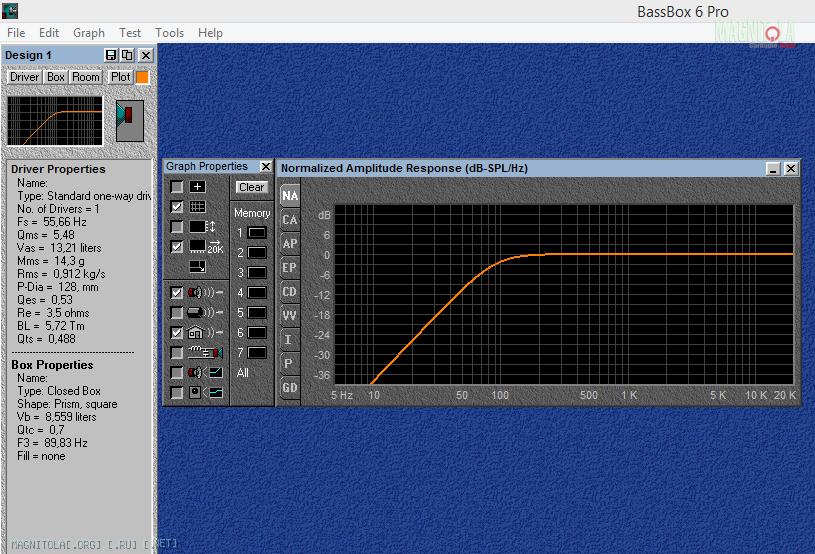Select memory slot 3 swatch
Image resolution: width=815 pixels, height=554 pixels.
(x=257, y=272)
